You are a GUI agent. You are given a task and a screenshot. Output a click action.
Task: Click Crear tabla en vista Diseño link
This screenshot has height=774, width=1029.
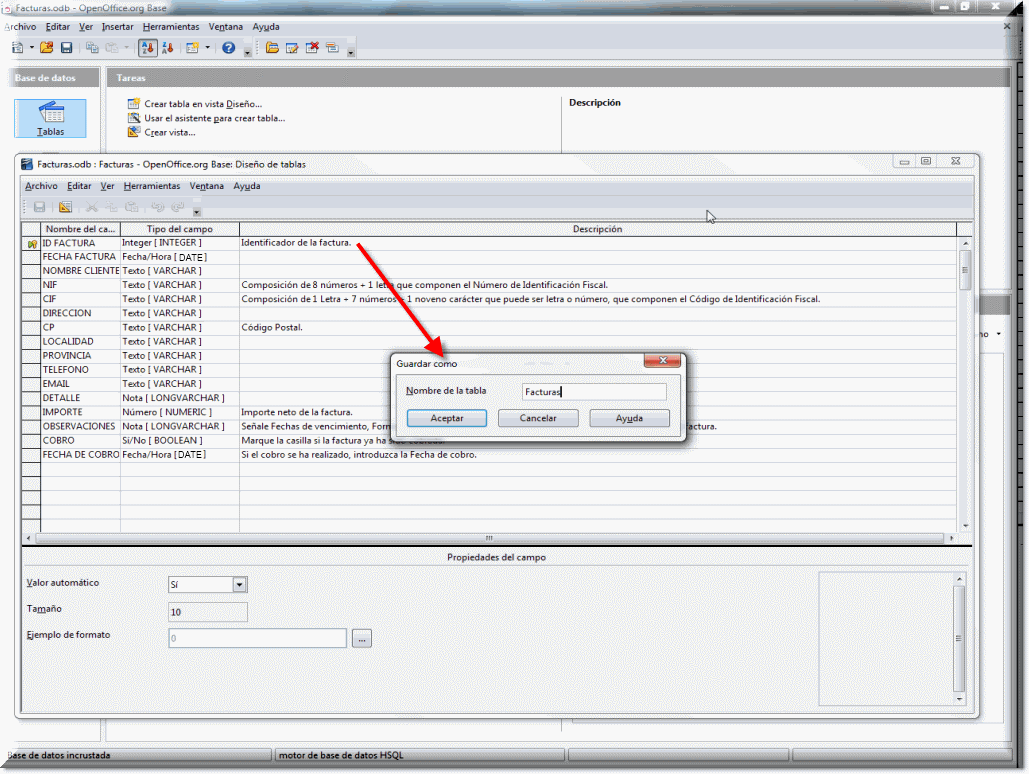coord(203,104)
